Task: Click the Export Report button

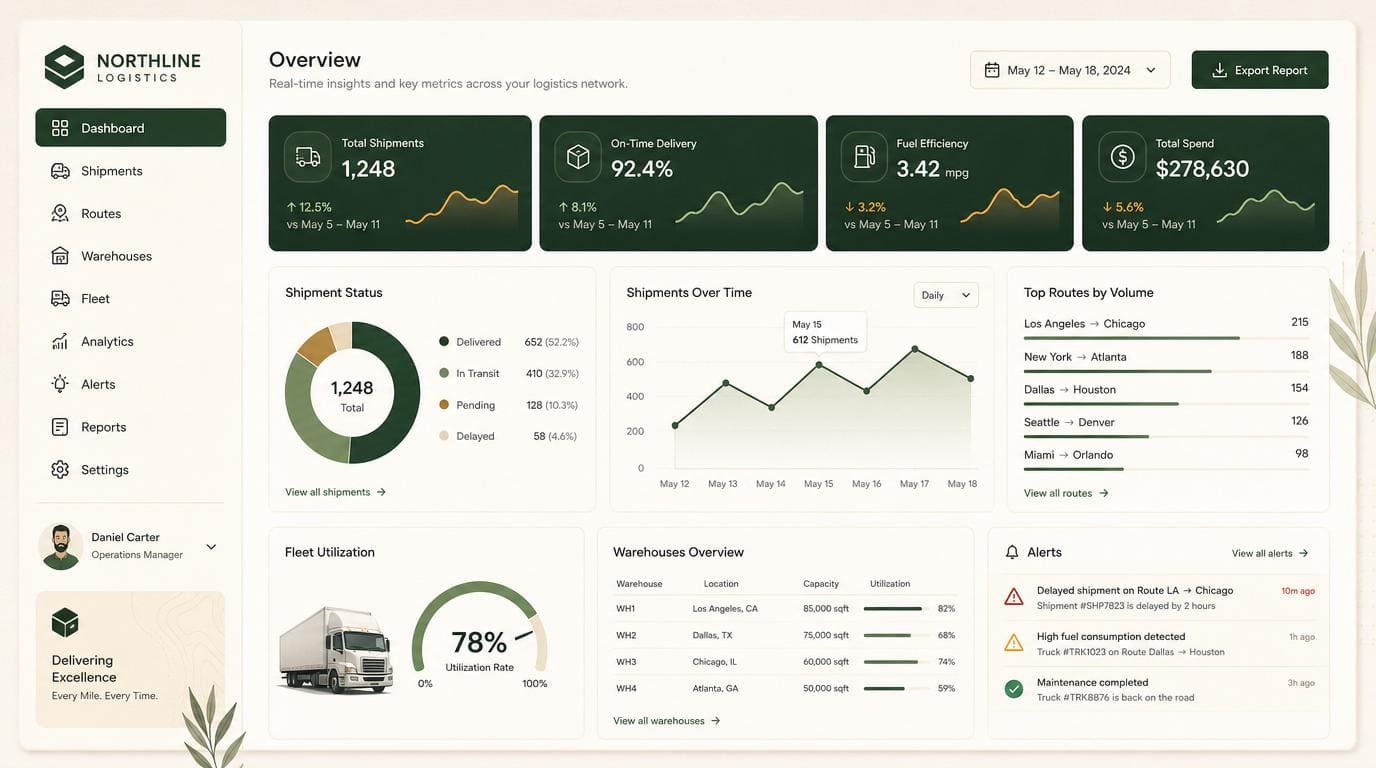Action: coord(1260,70)
